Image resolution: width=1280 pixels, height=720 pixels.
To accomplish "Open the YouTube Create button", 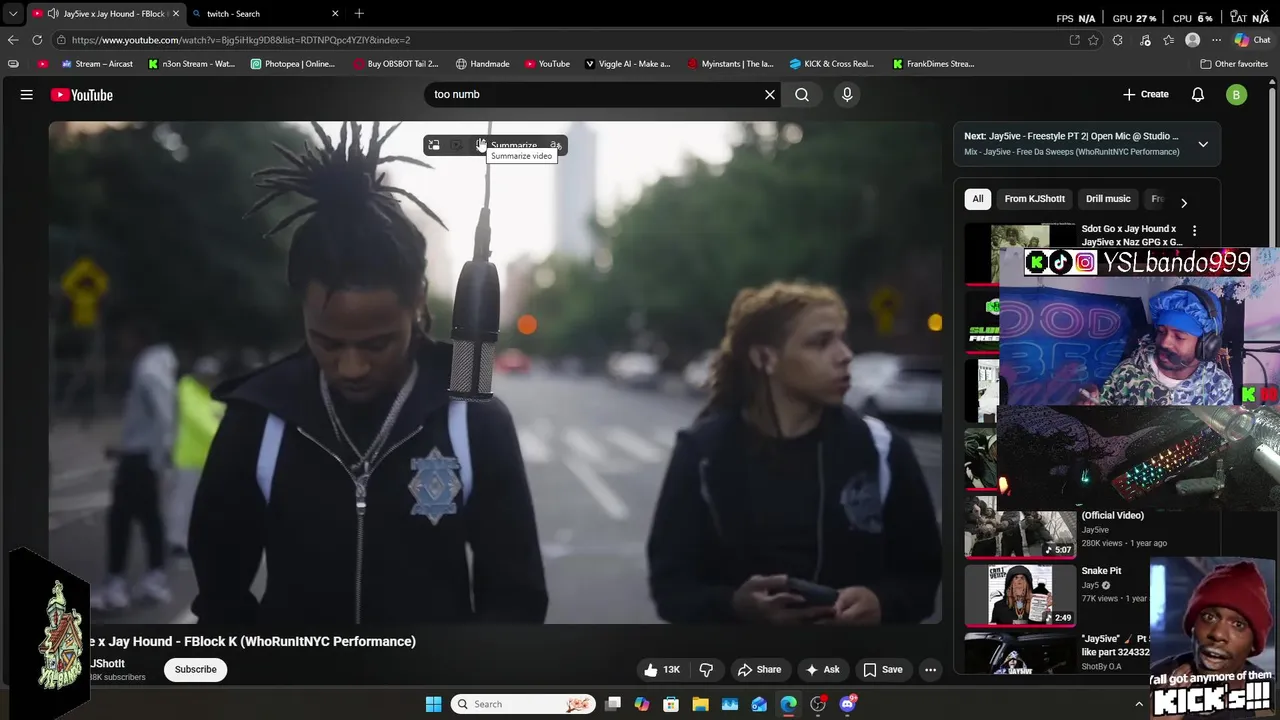I will 1146,94.
